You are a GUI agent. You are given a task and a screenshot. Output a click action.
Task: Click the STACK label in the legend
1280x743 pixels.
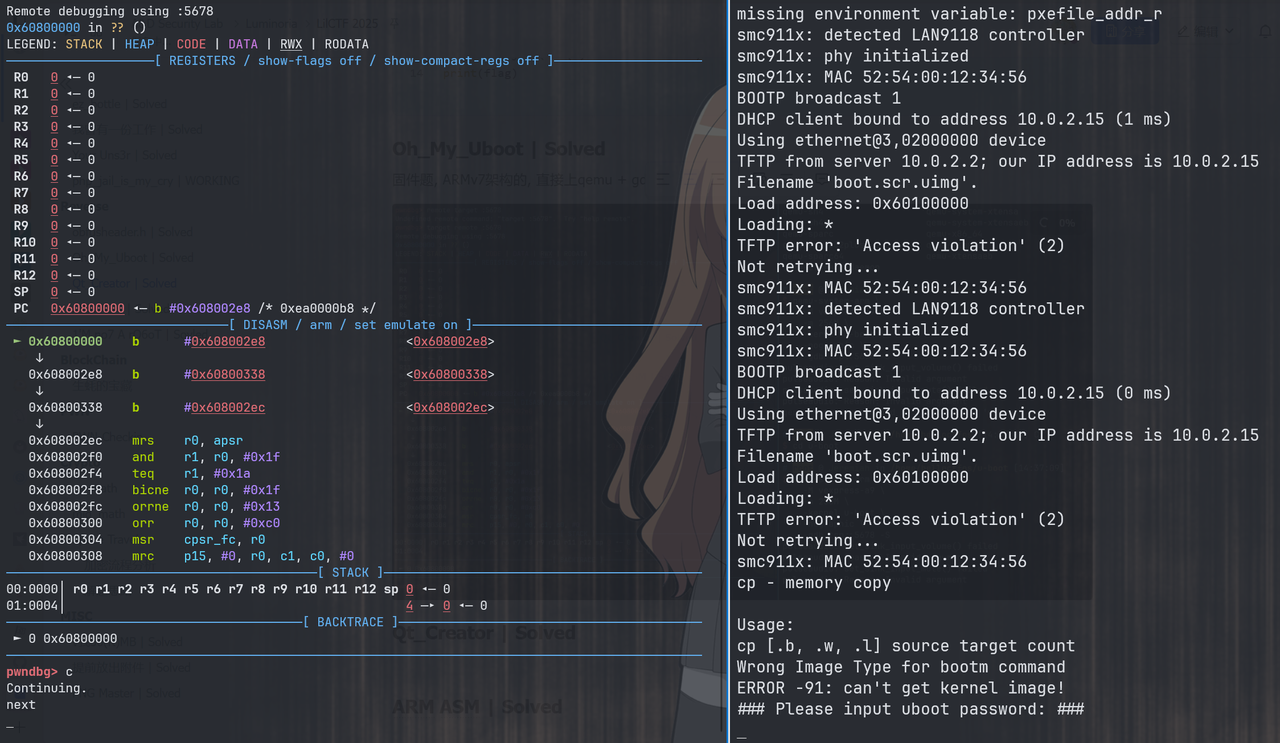click(84, 44)
